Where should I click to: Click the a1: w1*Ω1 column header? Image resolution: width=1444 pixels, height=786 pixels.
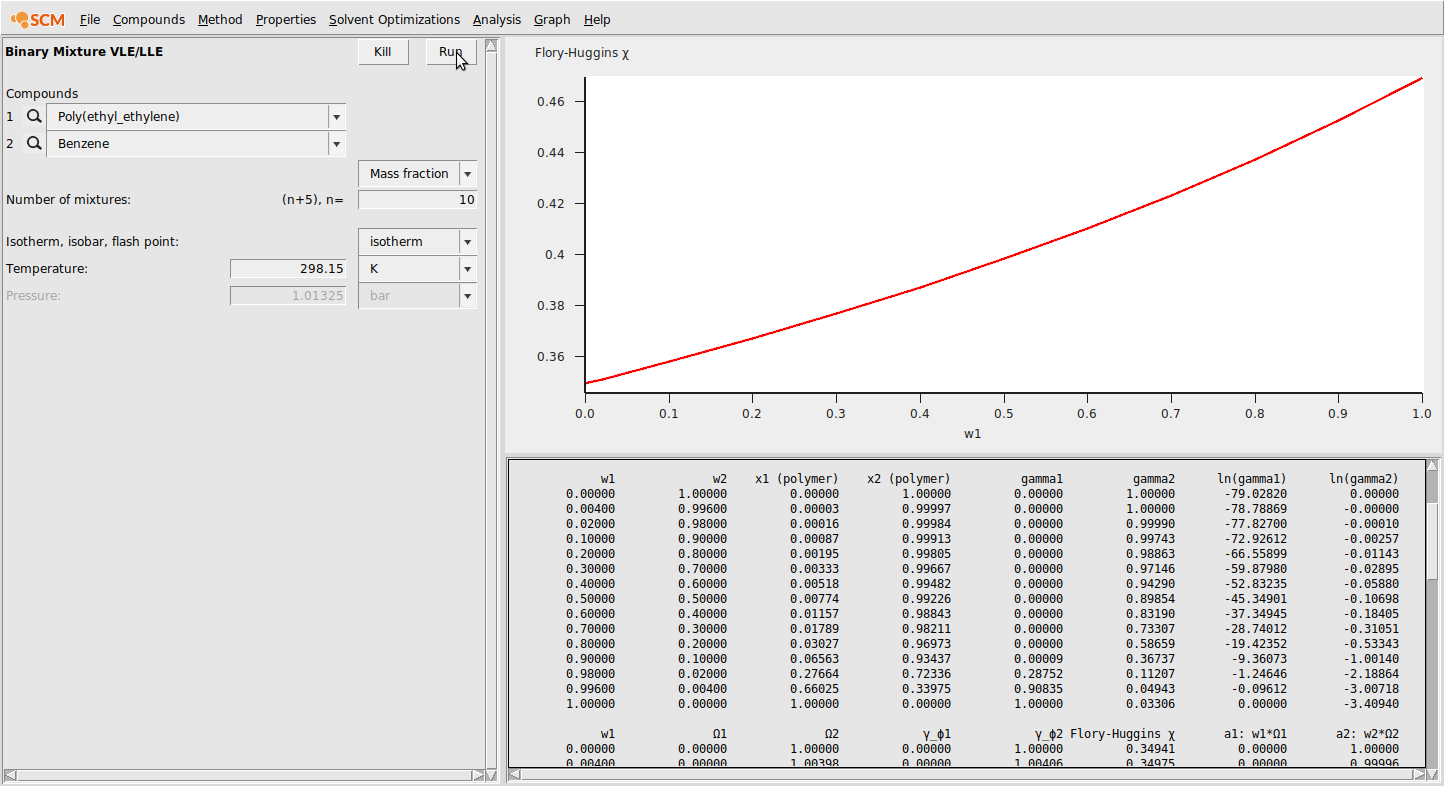[x=1255, y=734]
